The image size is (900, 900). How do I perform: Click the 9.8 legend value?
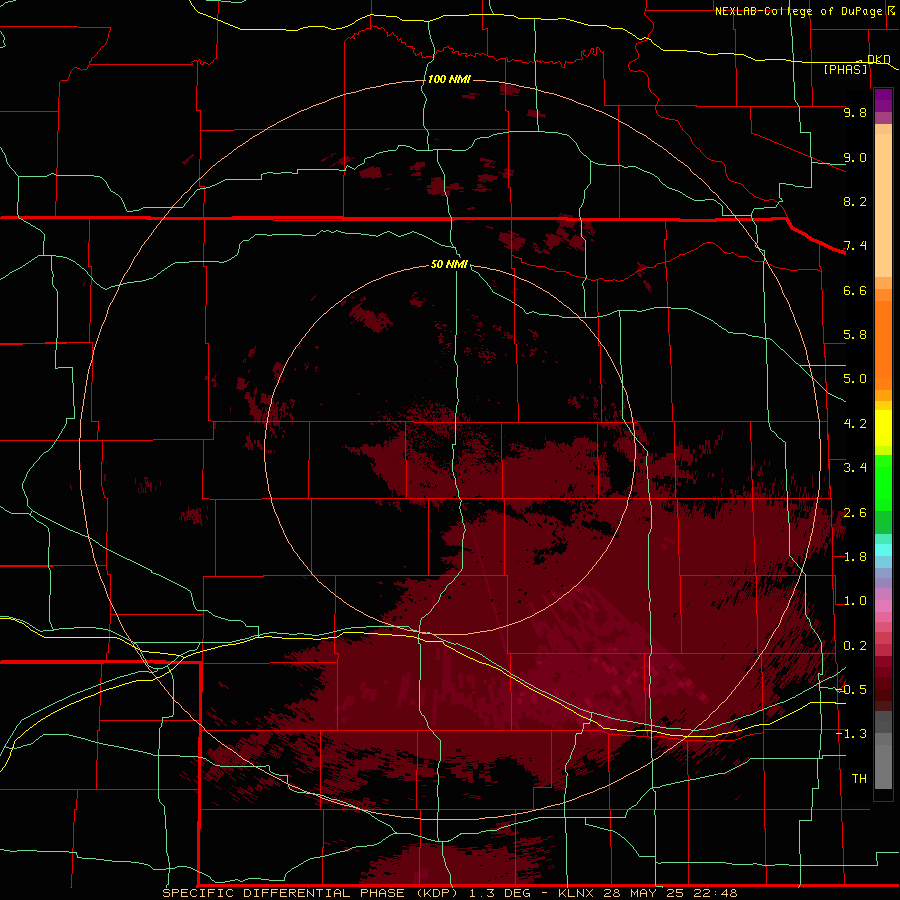855,112
